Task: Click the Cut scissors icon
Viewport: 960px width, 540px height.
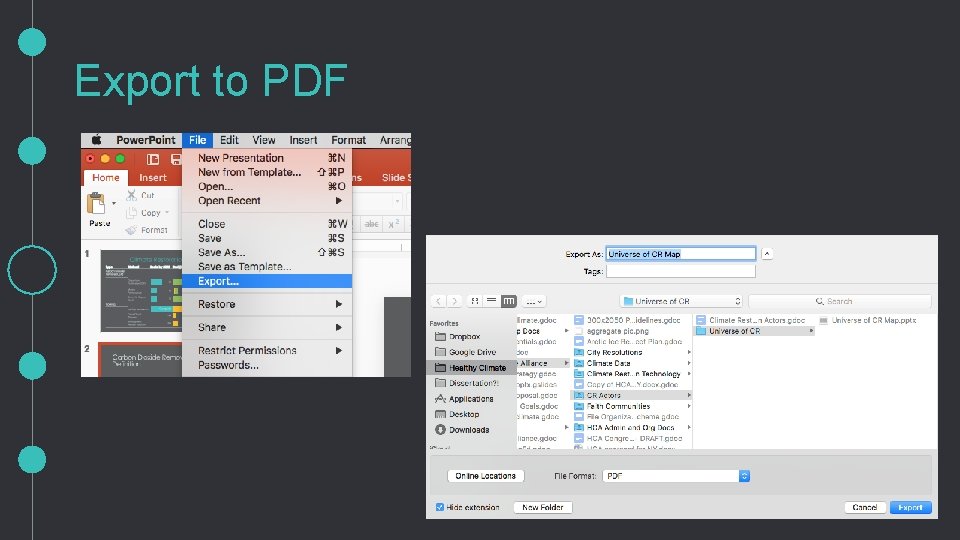Action: (x=131, y=195)
